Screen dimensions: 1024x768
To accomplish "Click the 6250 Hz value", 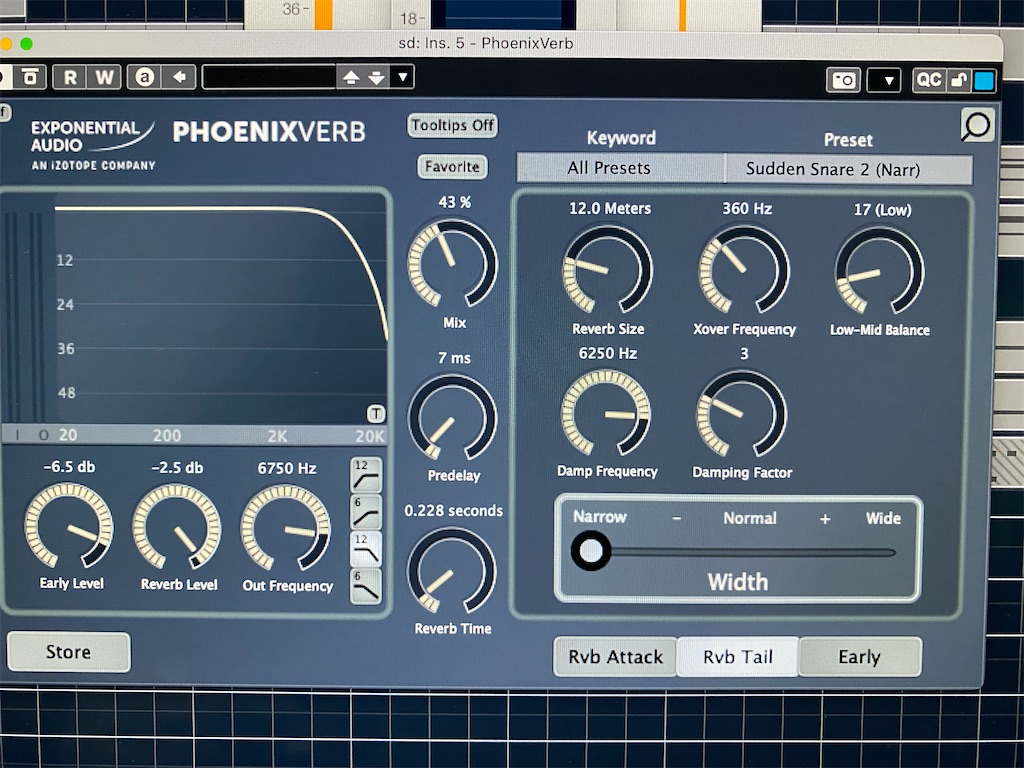I will 607,353.
